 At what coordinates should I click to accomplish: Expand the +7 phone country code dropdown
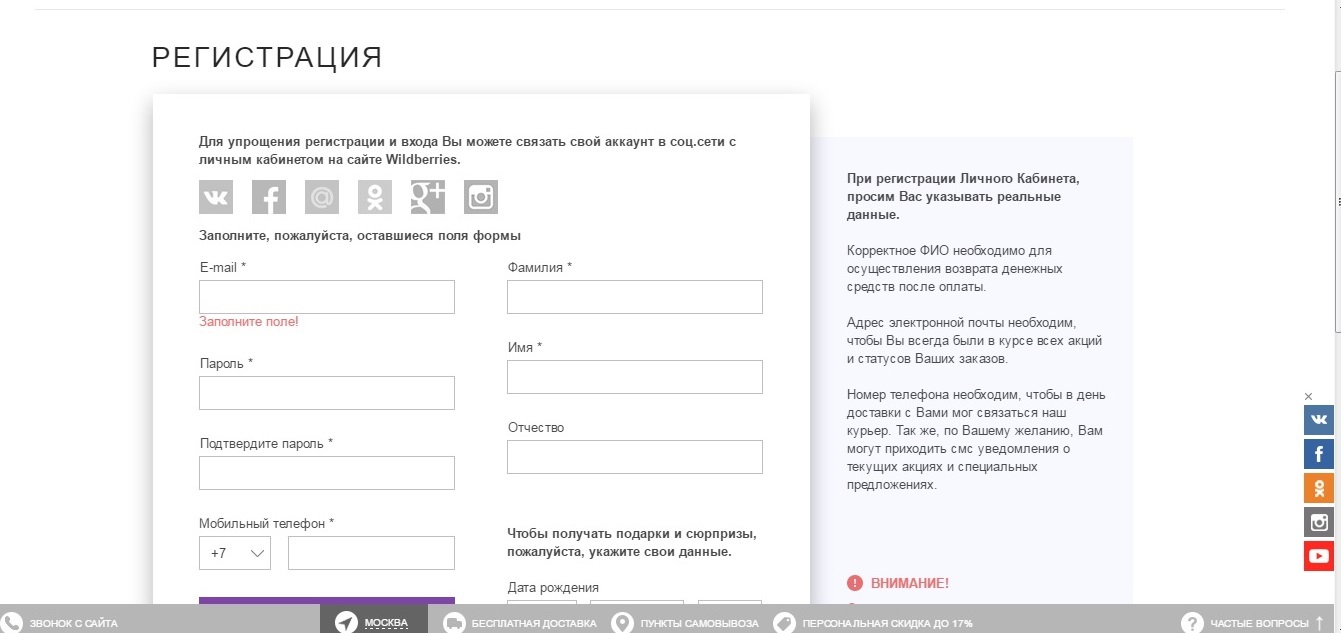pos(235,553)
